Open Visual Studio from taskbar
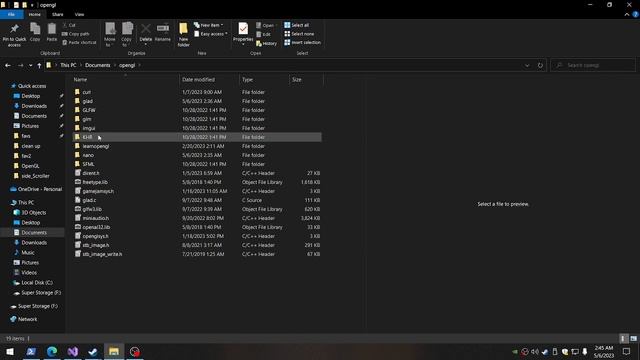 tap(73, 351)
